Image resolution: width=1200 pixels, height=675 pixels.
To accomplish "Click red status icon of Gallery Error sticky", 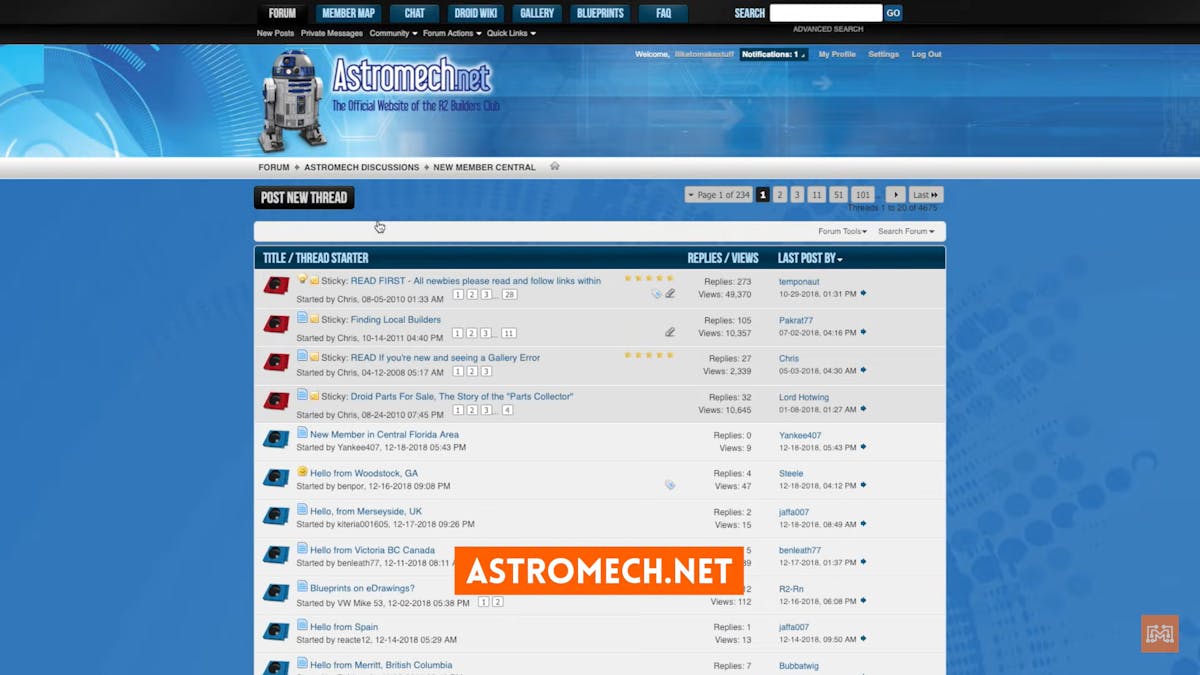I will click(276, 363).
